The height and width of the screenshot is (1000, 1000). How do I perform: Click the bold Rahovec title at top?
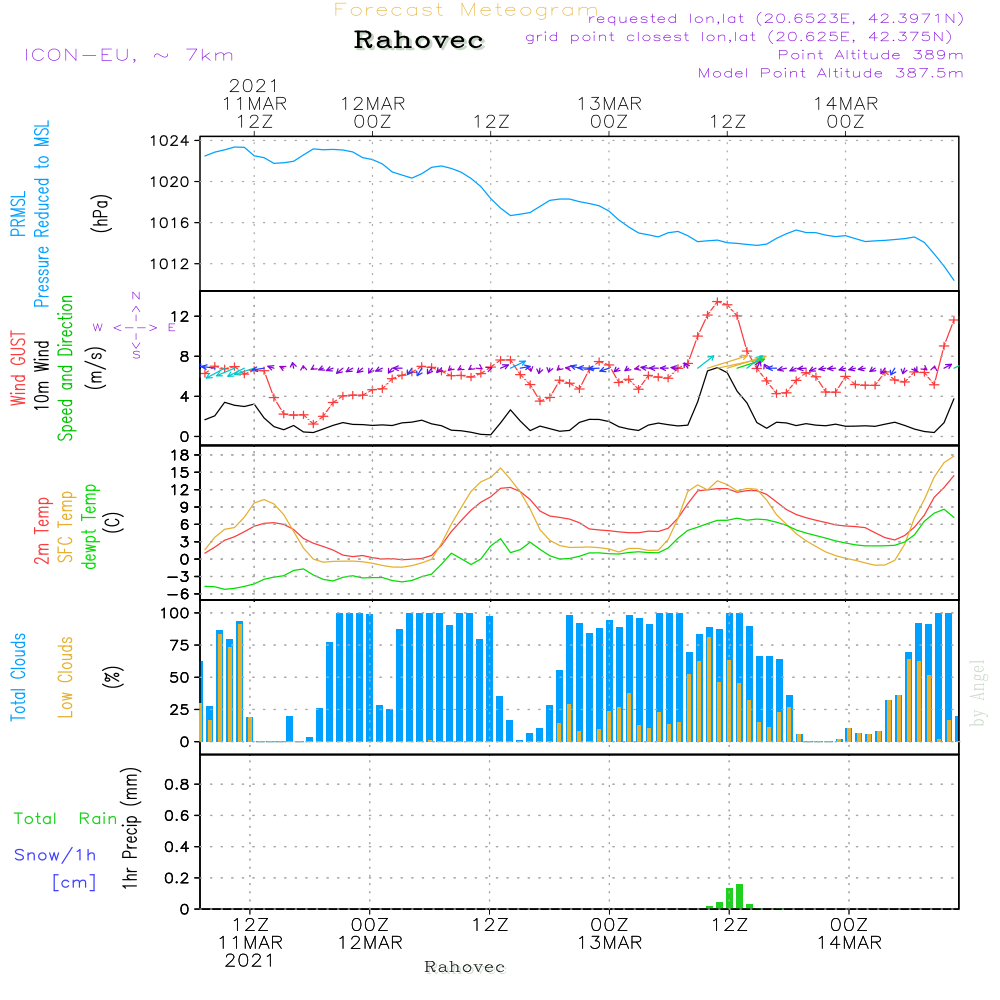pos(419,41)
